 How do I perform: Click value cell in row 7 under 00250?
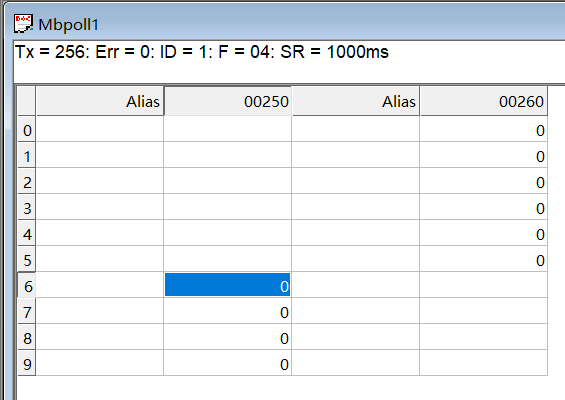(x=227, y=311)
